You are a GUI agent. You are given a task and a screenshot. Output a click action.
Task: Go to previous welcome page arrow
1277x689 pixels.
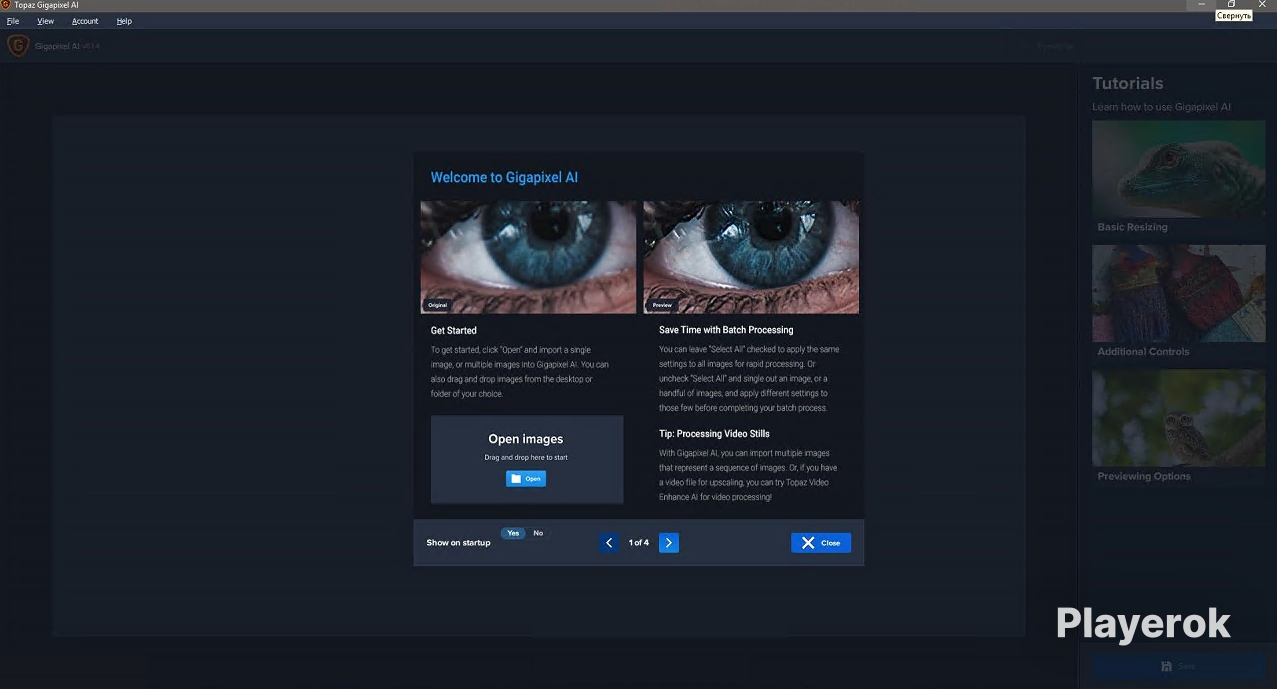coord(609,543)
